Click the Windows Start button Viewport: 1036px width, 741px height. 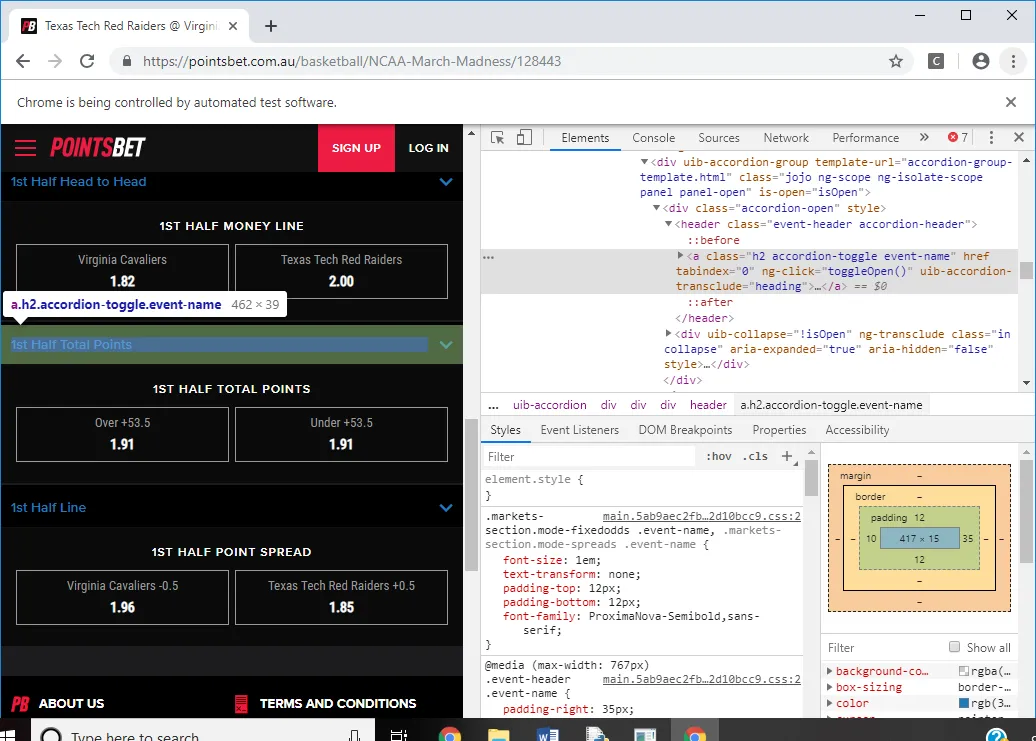click(x=9, y=734)
